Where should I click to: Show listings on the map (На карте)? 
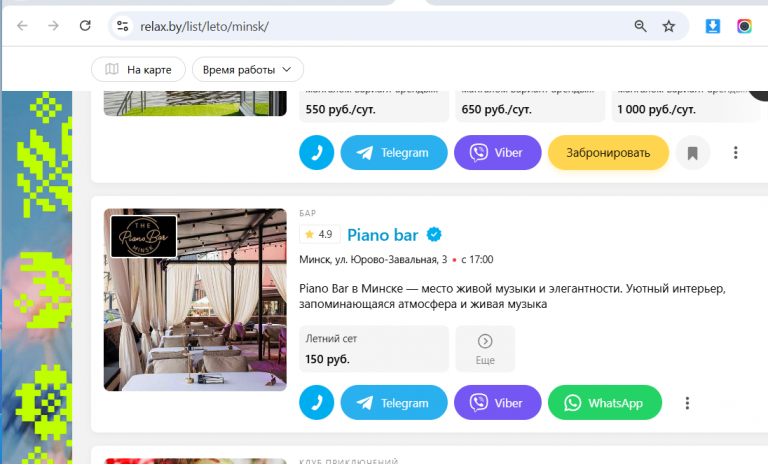[x=138, y=70]
